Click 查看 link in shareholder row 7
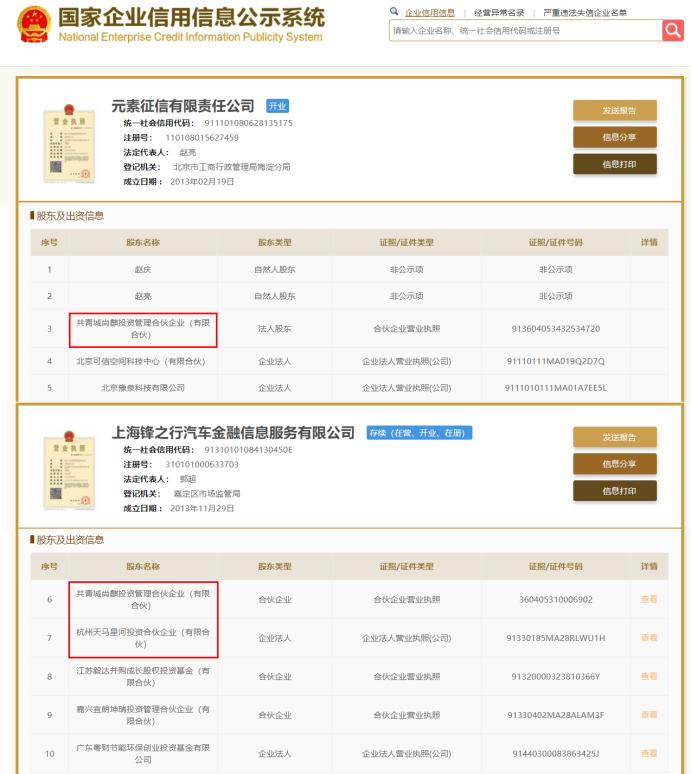 click(649, 638)
